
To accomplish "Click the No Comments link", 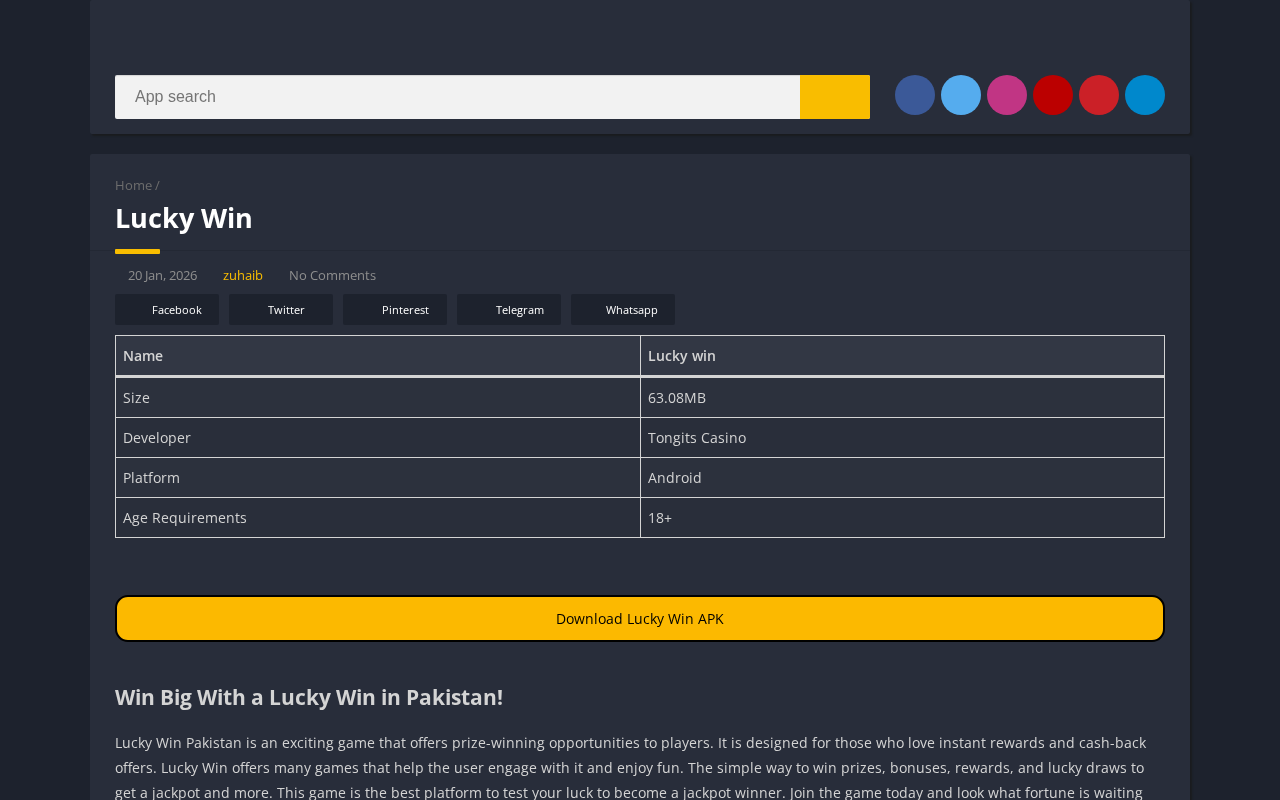I will click(332, 275).
